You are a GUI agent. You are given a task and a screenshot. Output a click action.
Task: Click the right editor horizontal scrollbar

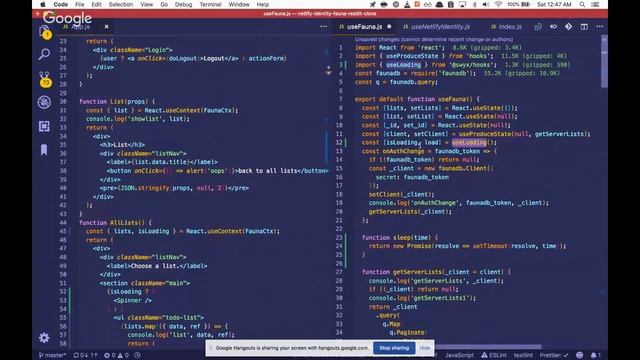(x=488, y=347)
